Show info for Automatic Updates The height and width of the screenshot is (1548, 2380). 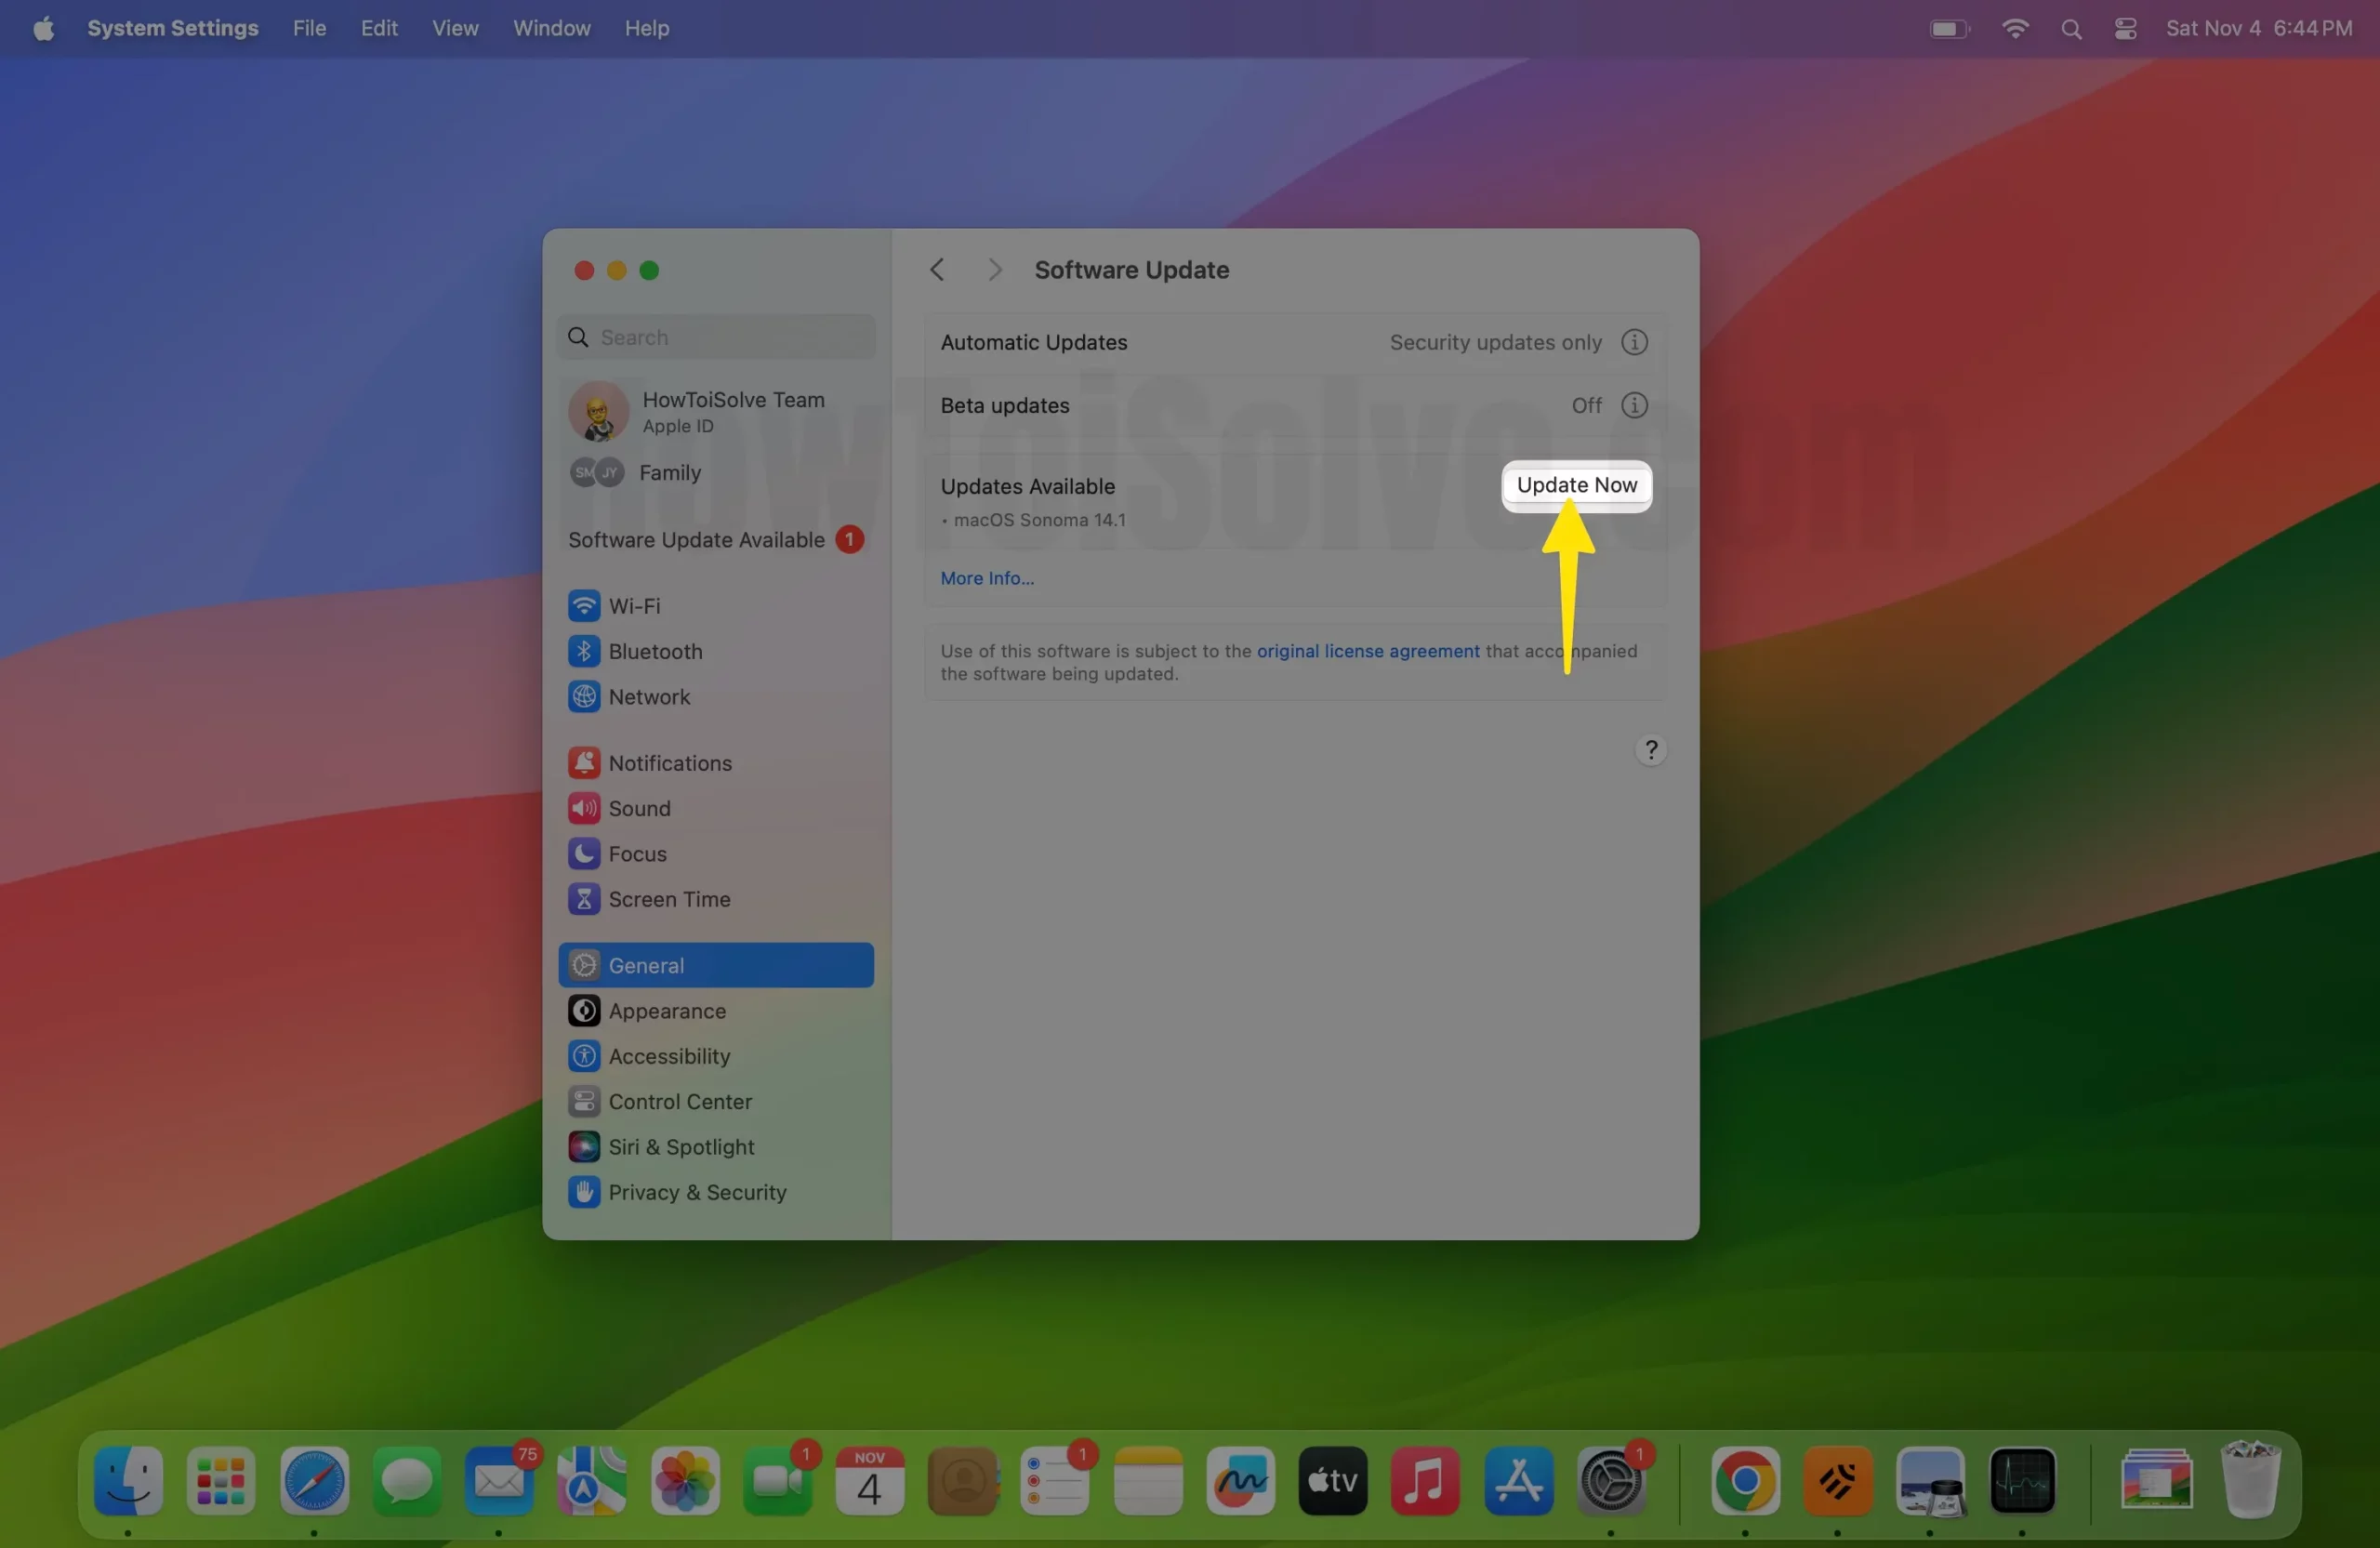point(1633,342)
